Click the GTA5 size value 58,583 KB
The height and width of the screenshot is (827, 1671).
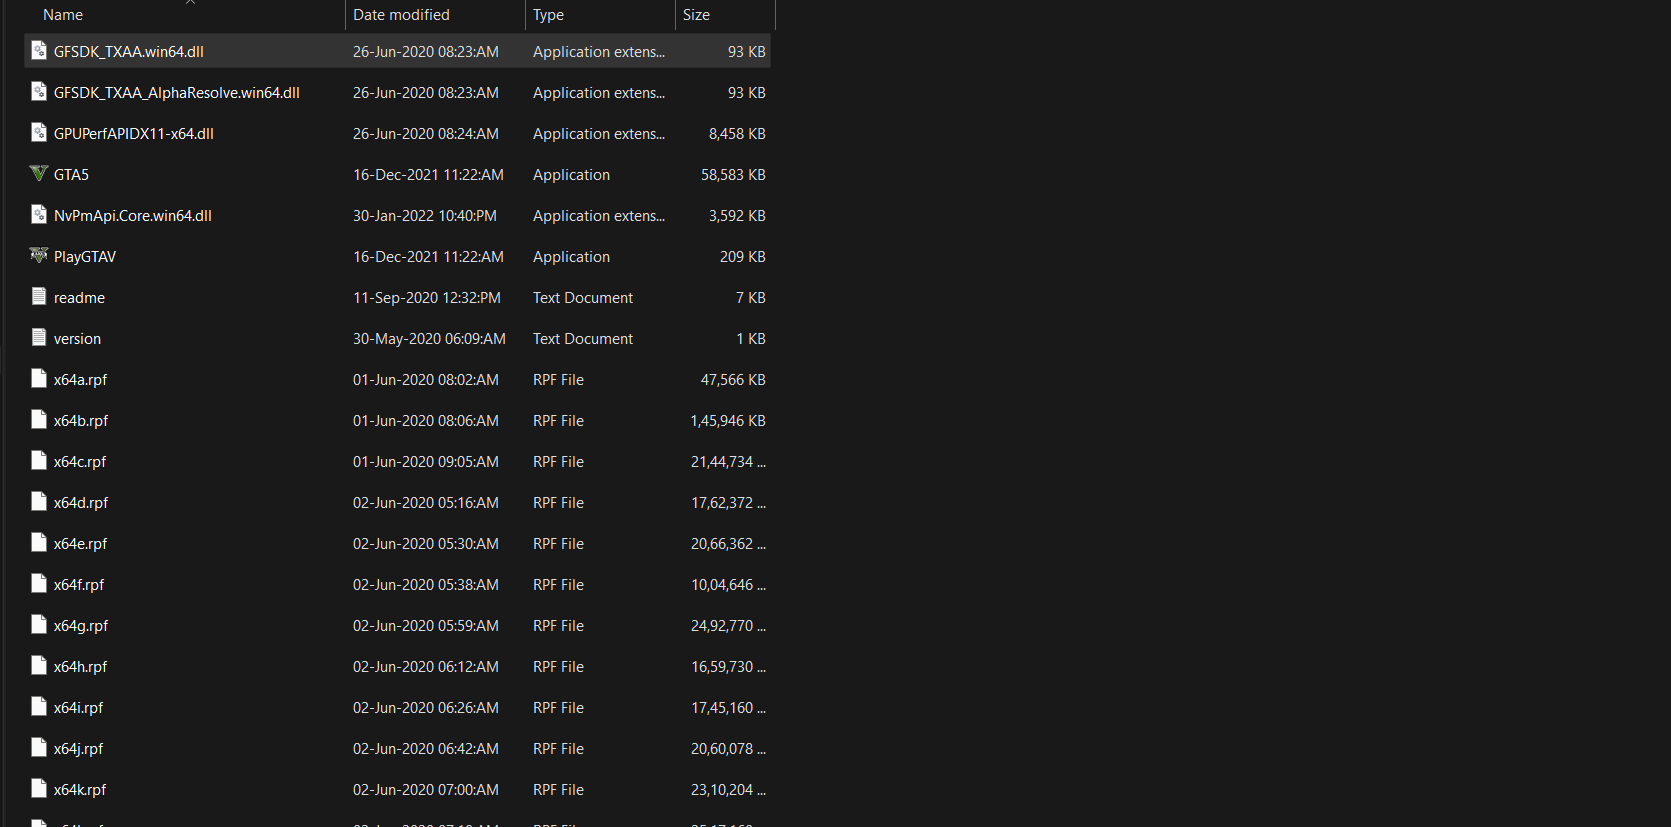click(733, 175)
